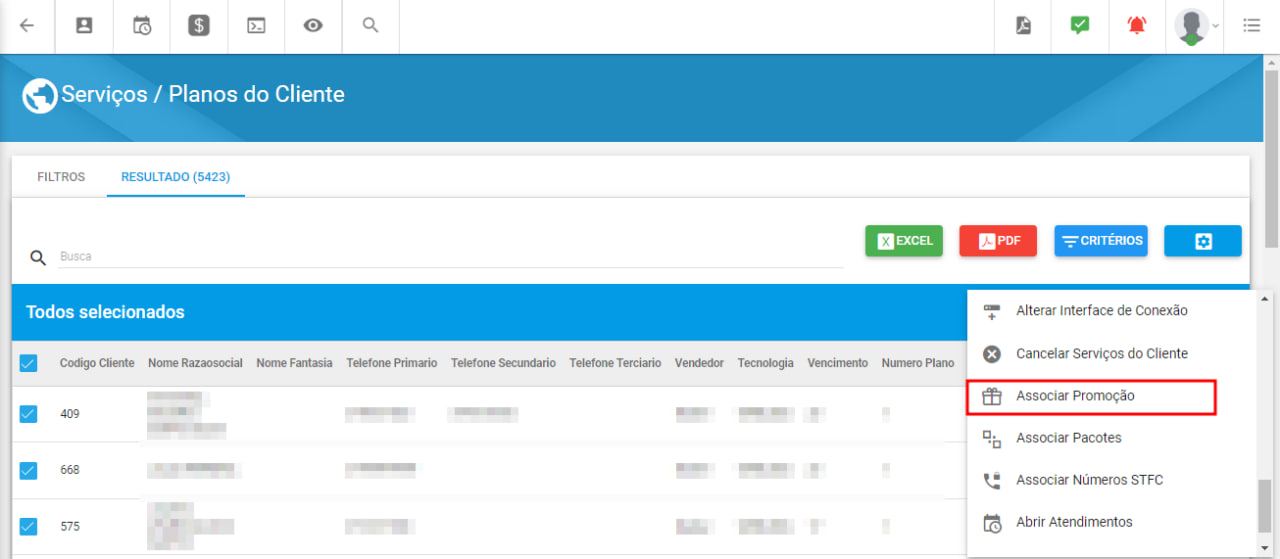Screen dimensions: 1280x559
Task: Open the terminal console icon
Action: (x=256, y=26)
